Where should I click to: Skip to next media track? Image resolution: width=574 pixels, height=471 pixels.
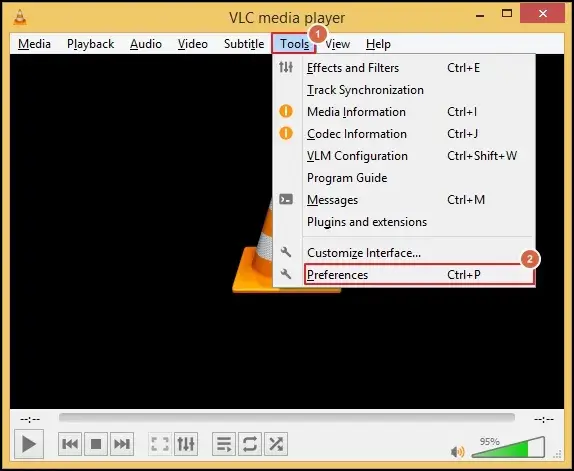(122, 444)
